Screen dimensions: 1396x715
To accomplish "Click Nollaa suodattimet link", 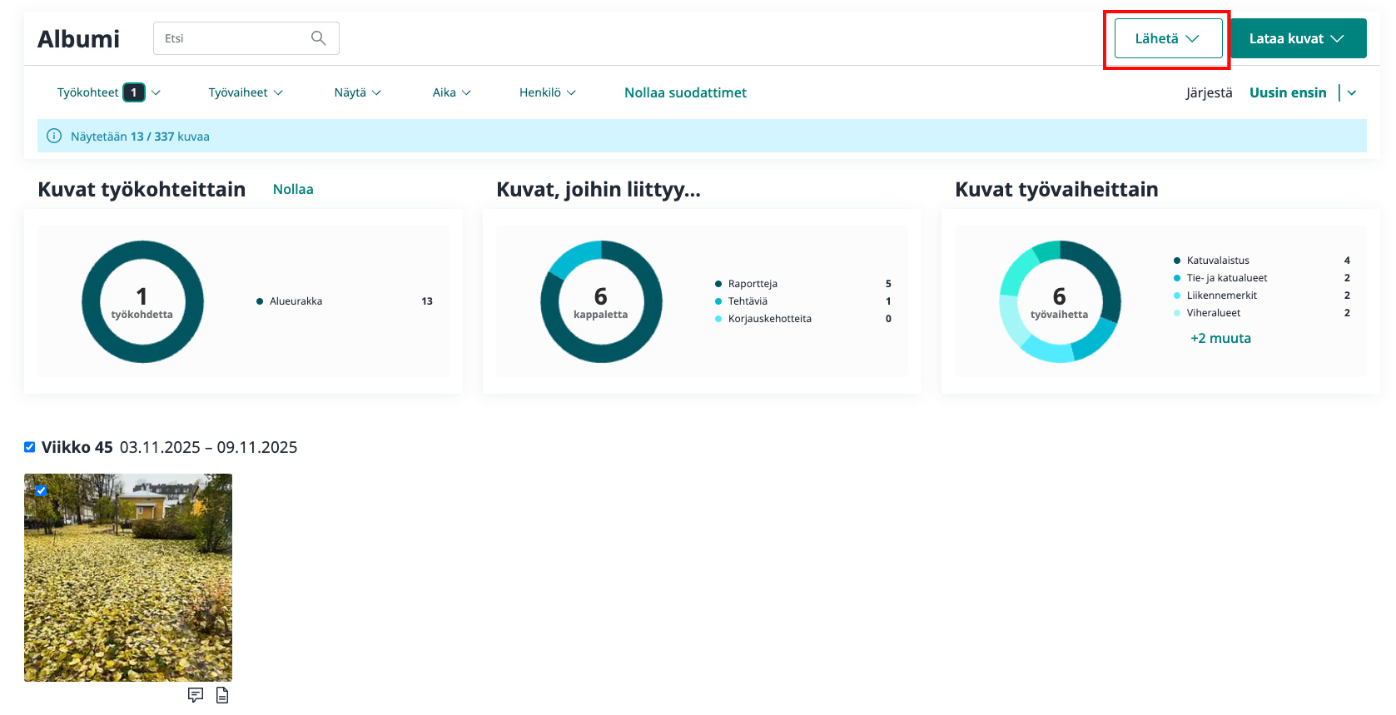I will 685,93.
